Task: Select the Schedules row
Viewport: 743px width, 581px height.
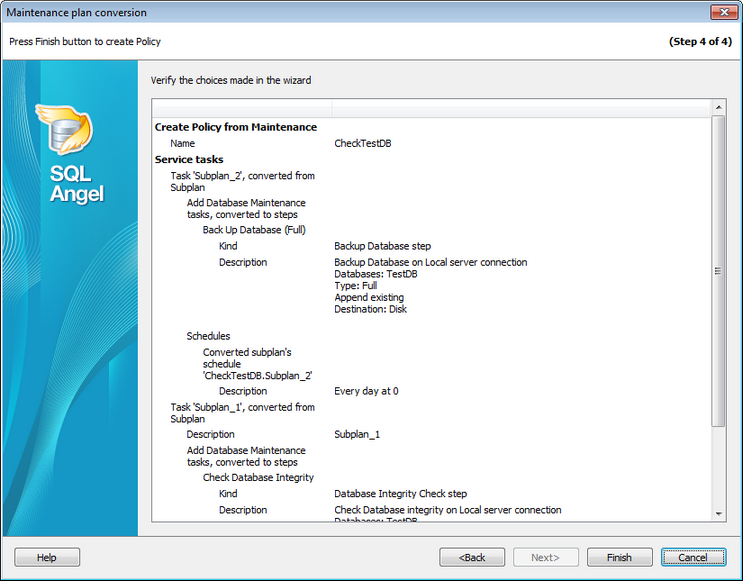Action: point(208,336)
